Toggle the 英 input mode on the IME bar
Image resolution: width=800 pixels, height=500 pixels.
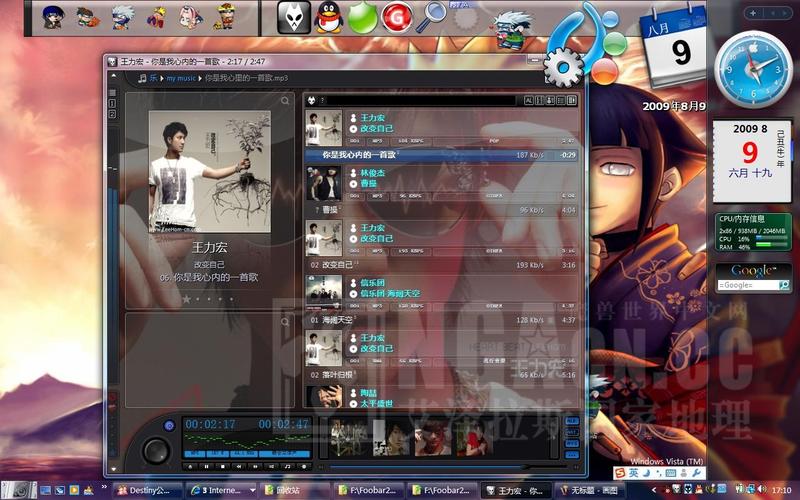(x=633, y=473)
